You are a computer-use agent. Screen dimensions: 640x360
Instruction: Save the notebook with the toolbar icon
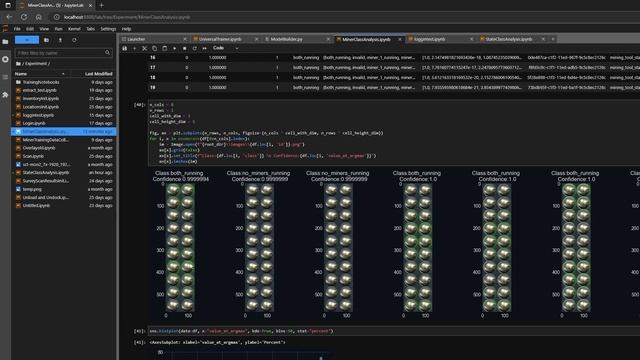coord(124,48)
